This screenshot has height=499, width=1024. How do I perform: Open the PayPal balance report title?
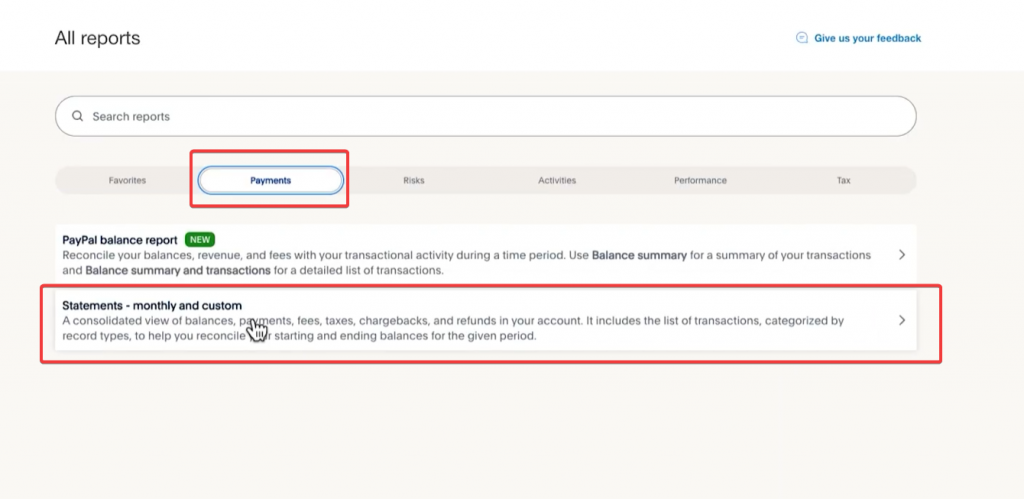(120, 240)
